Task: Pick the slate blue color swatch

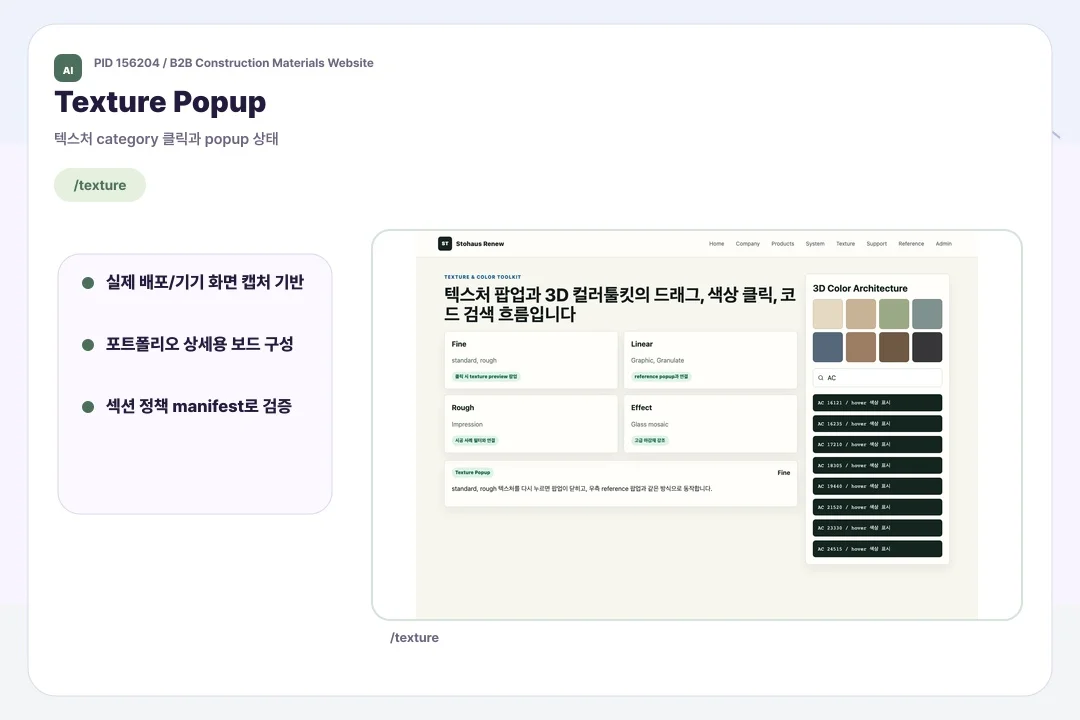Action: (x=827, y=347)
